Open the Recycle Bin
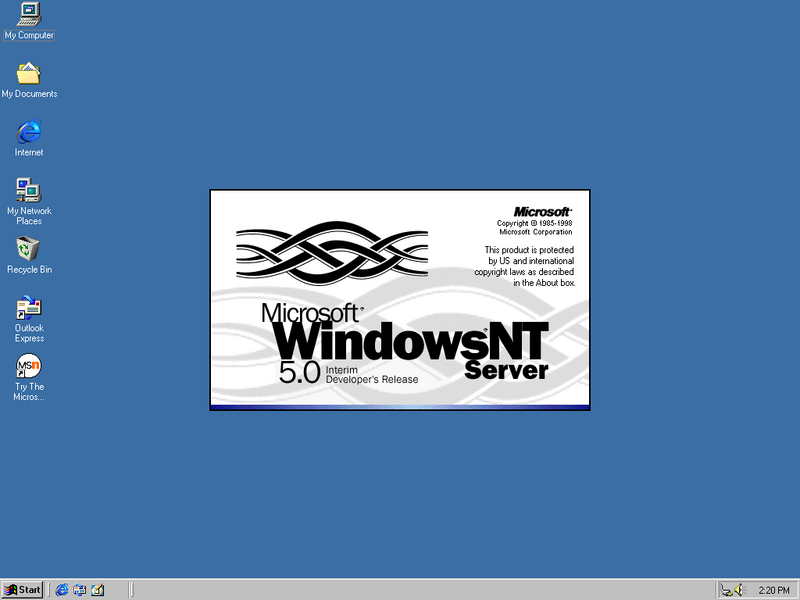The height and width of the screenshot is (600, 800). (x=29, y=250)
